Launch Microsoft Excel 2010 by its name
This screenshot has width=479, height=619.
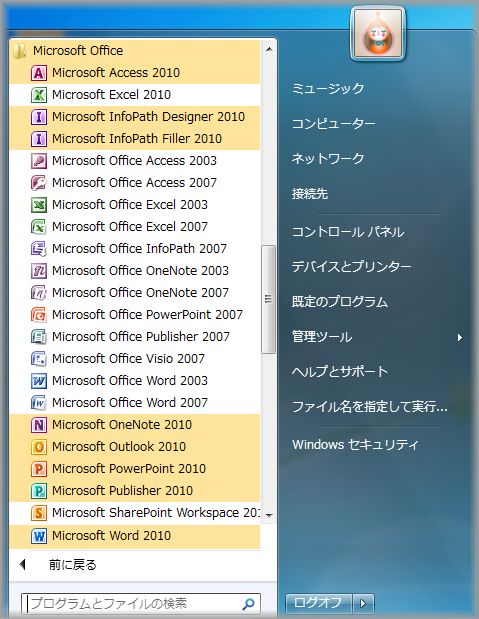111,95
